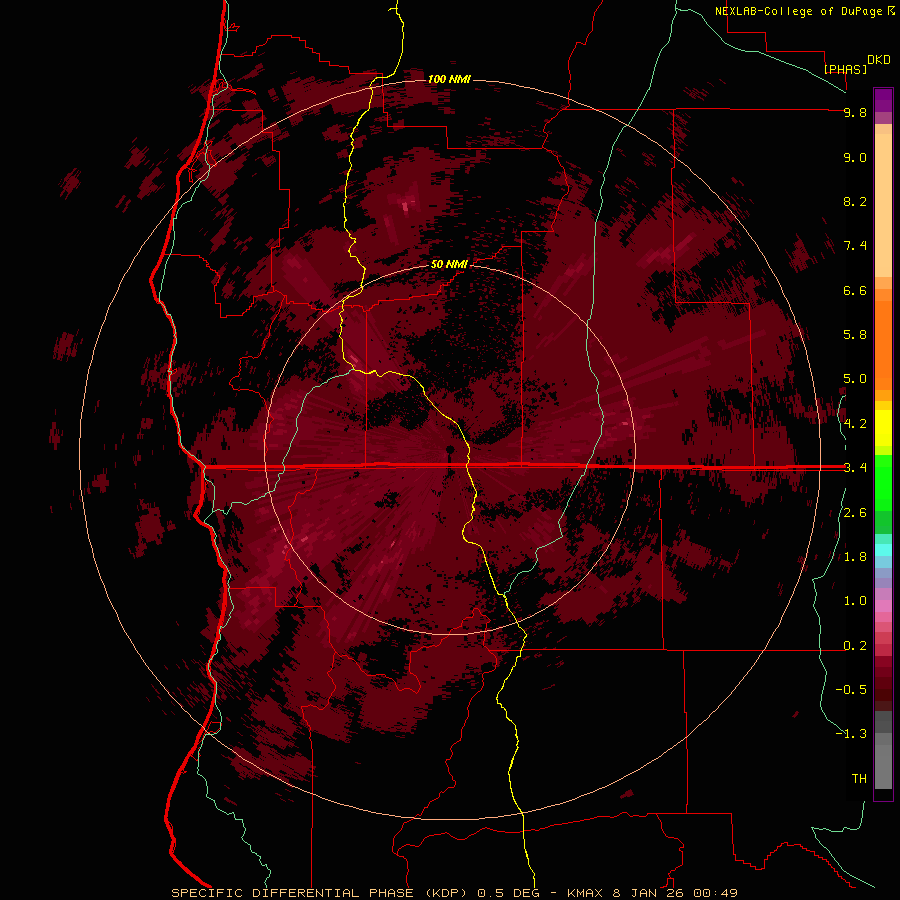Click the purple band at the scale top

pyautogui.click(x=883, y=100)
